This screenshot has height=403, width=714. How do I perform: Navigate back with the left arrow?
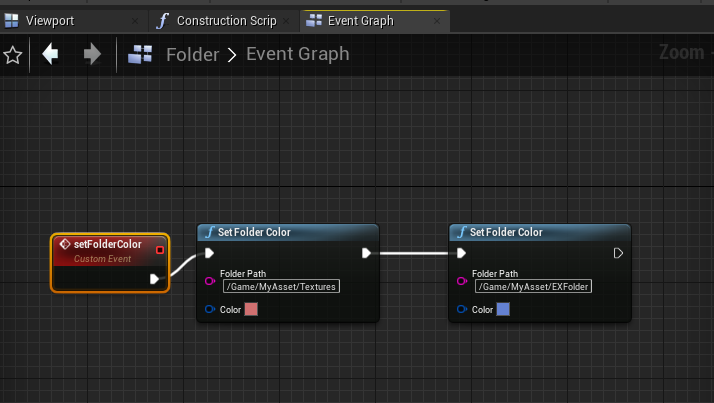point(50,54)
